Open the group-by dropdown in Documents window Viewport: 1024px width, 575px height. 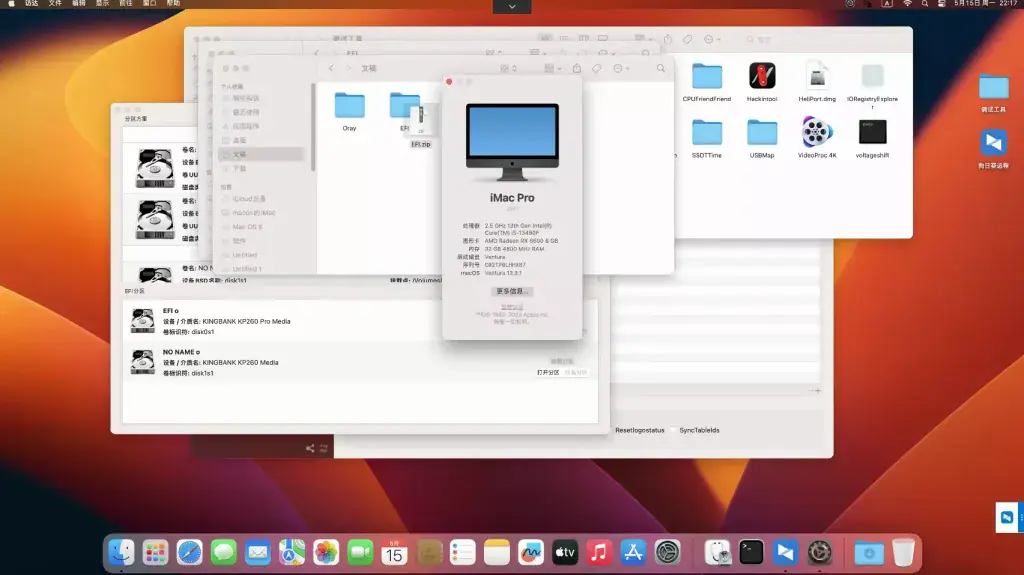tap(552, 68)
